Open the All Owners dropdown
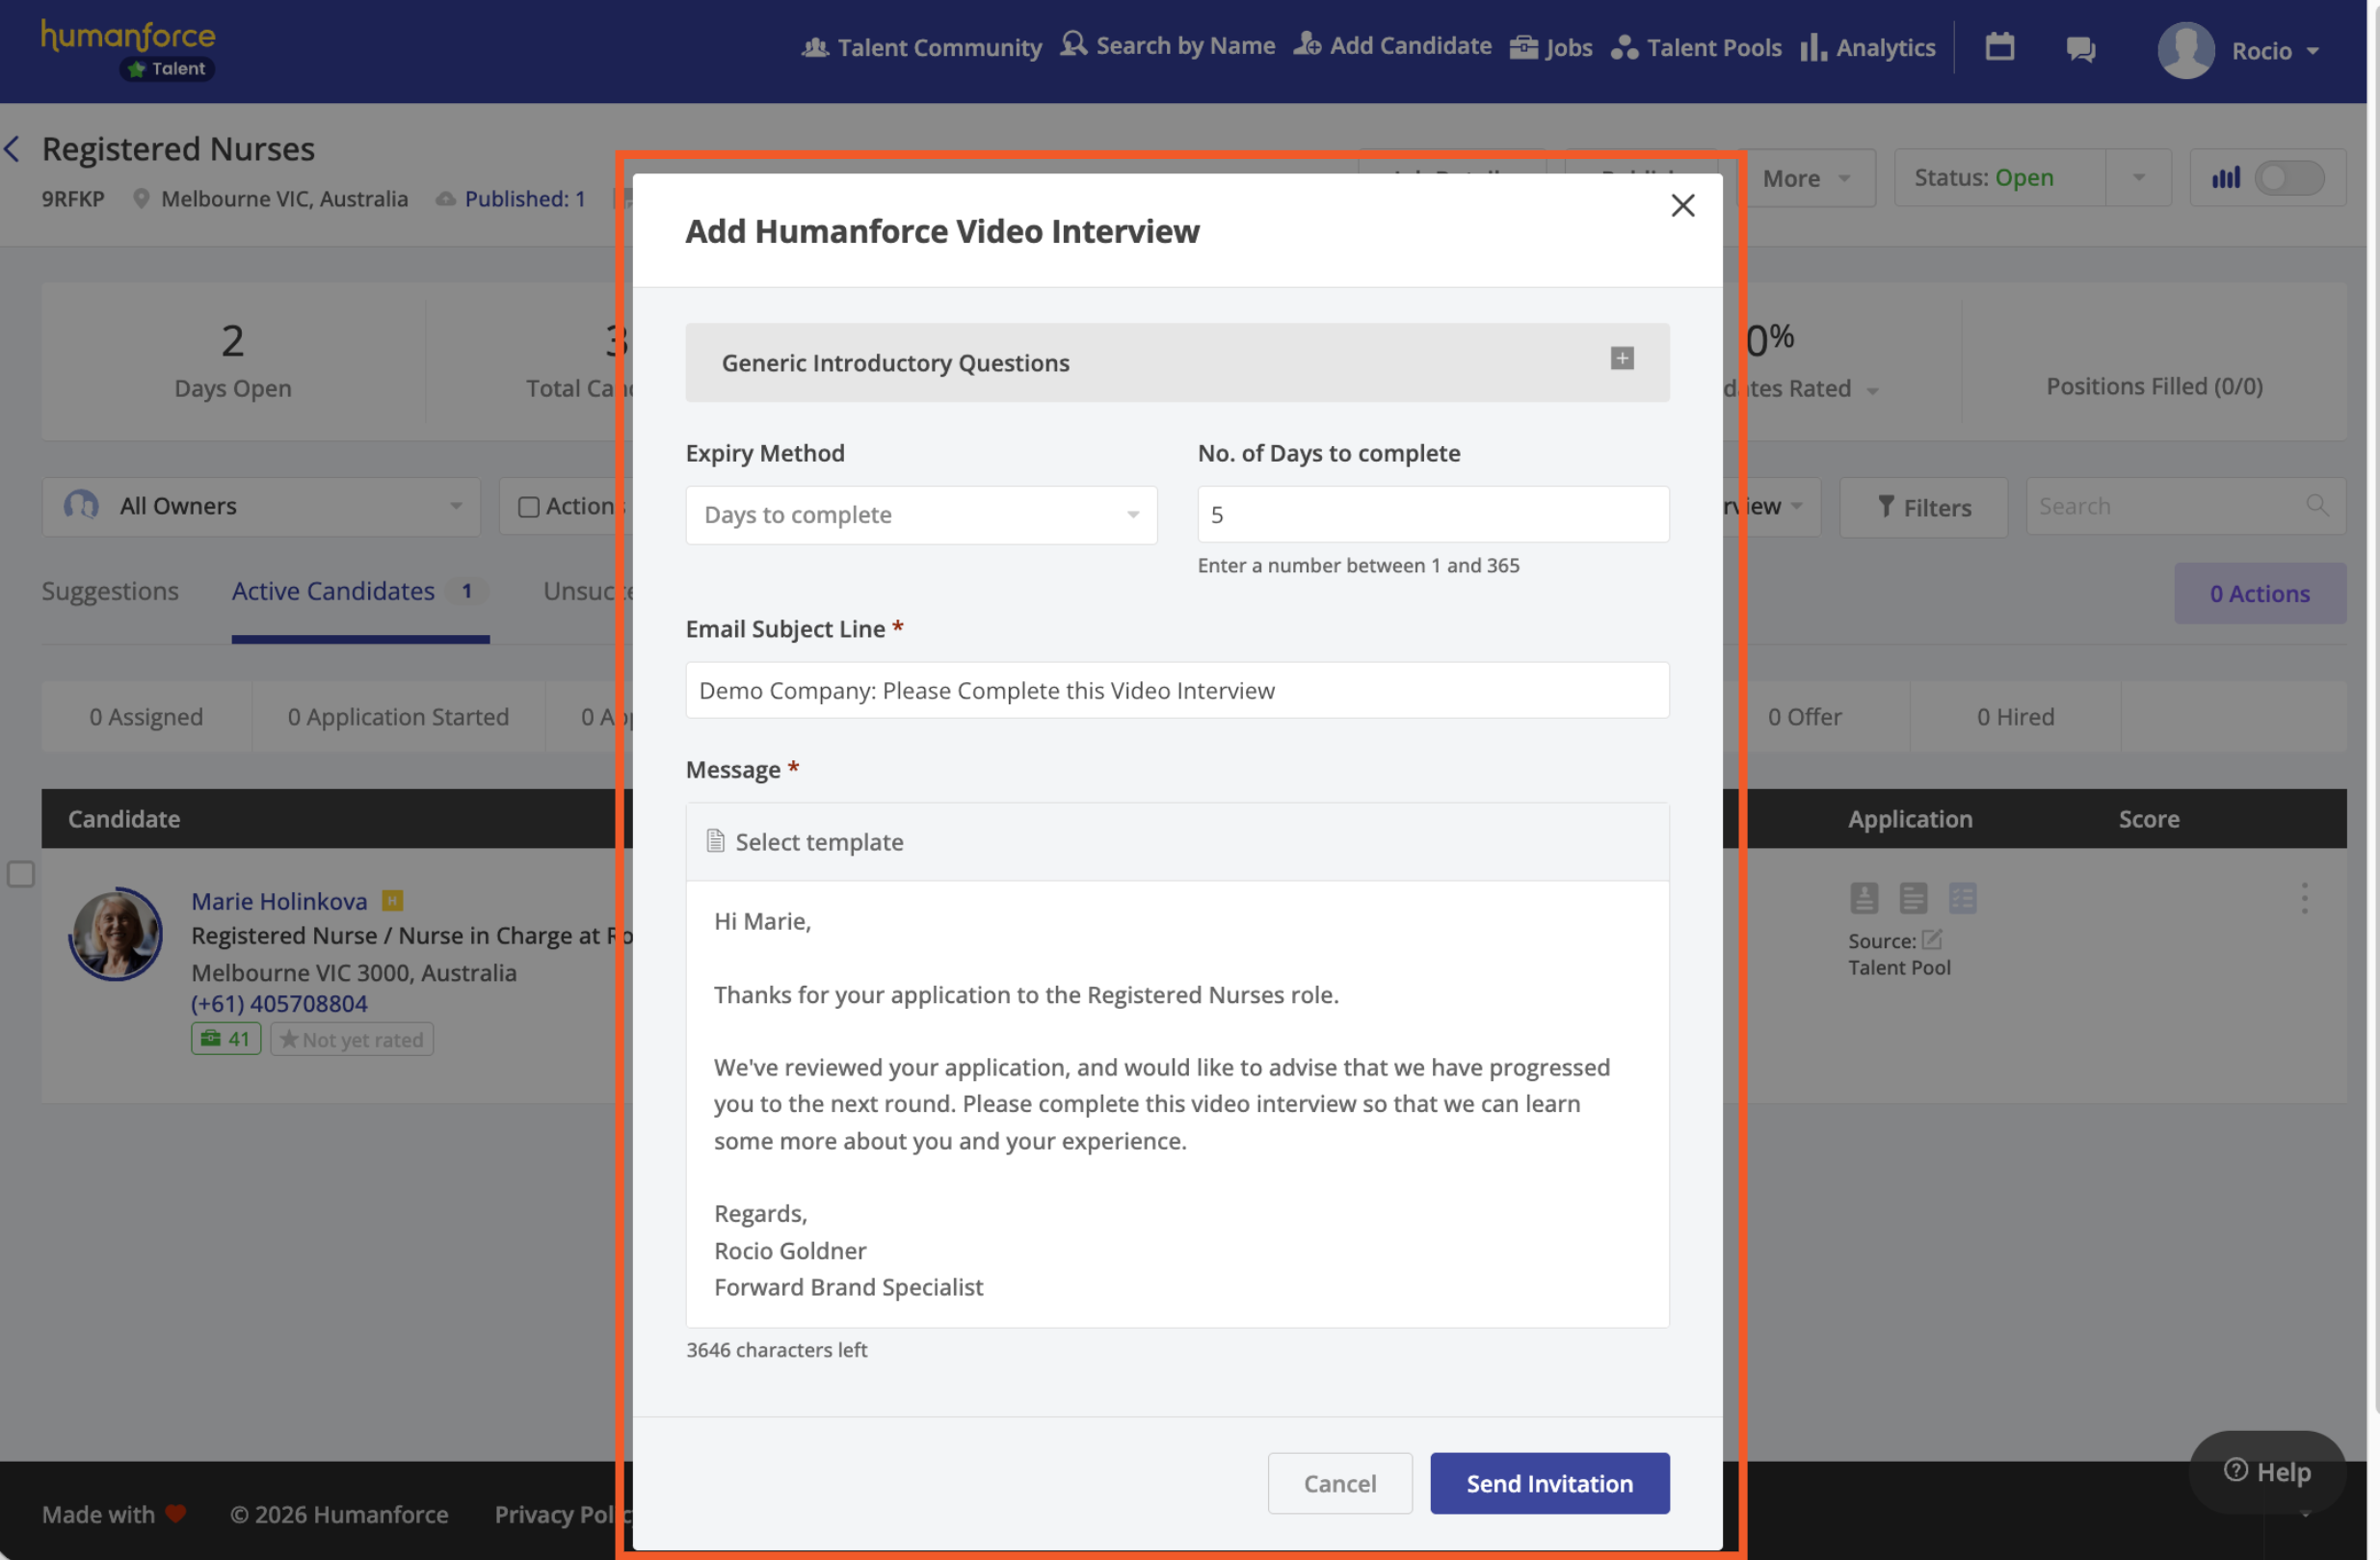The image size is (2380, 1560). click(261, 506)
